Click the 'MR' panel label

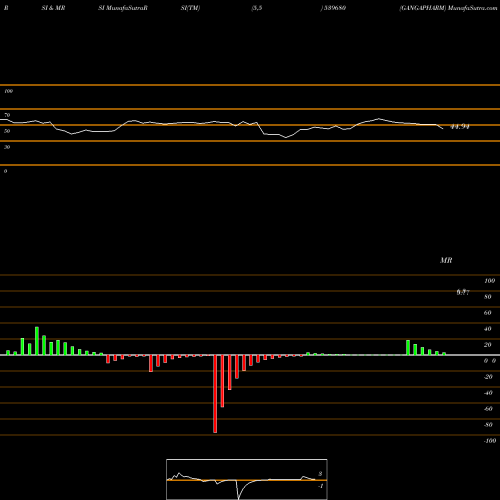coord(446,260)
